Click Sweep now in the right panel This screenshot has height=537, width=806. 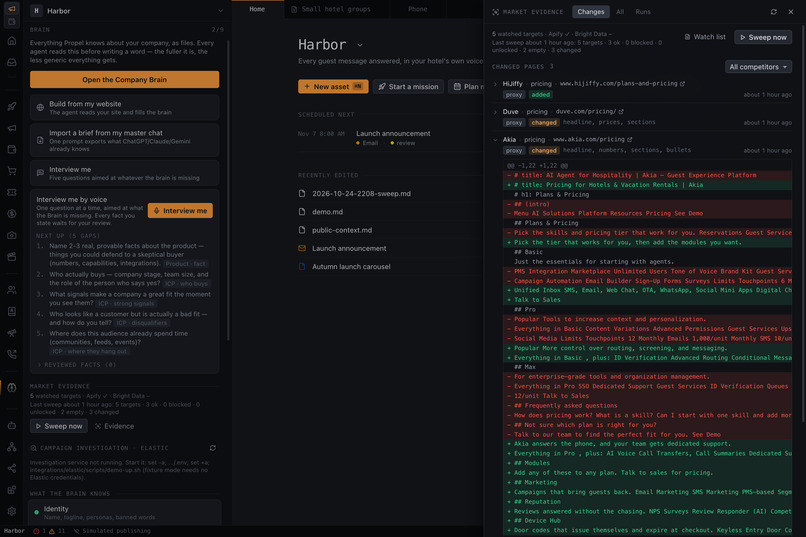pyautogui.click(x=763, y=37)
